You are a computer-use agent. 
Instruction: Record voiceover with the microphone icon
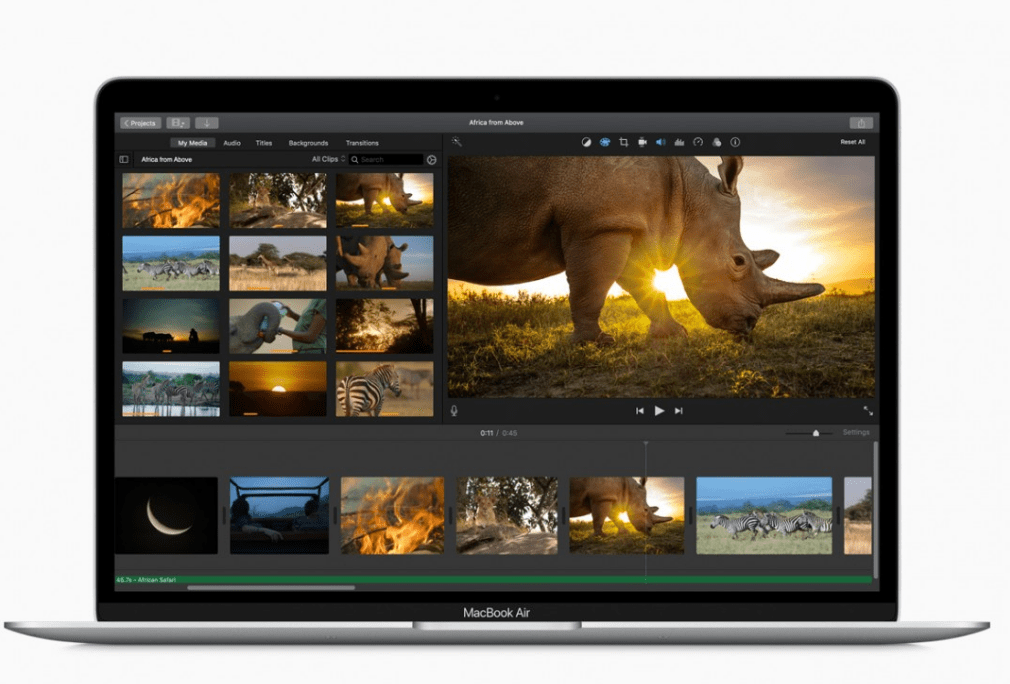coord(454,410)
